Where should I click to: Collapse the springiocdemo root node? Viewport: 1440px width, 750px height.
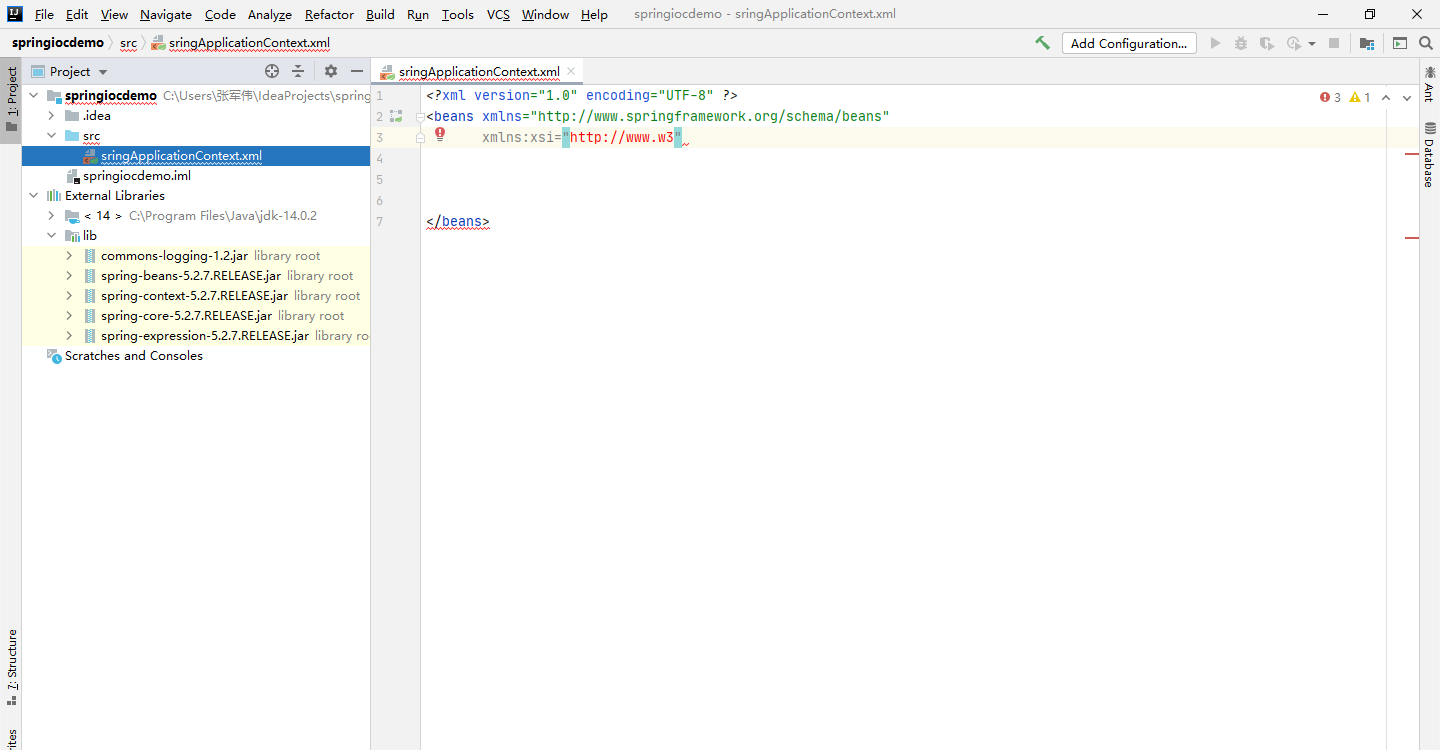(x=33, y=96)
